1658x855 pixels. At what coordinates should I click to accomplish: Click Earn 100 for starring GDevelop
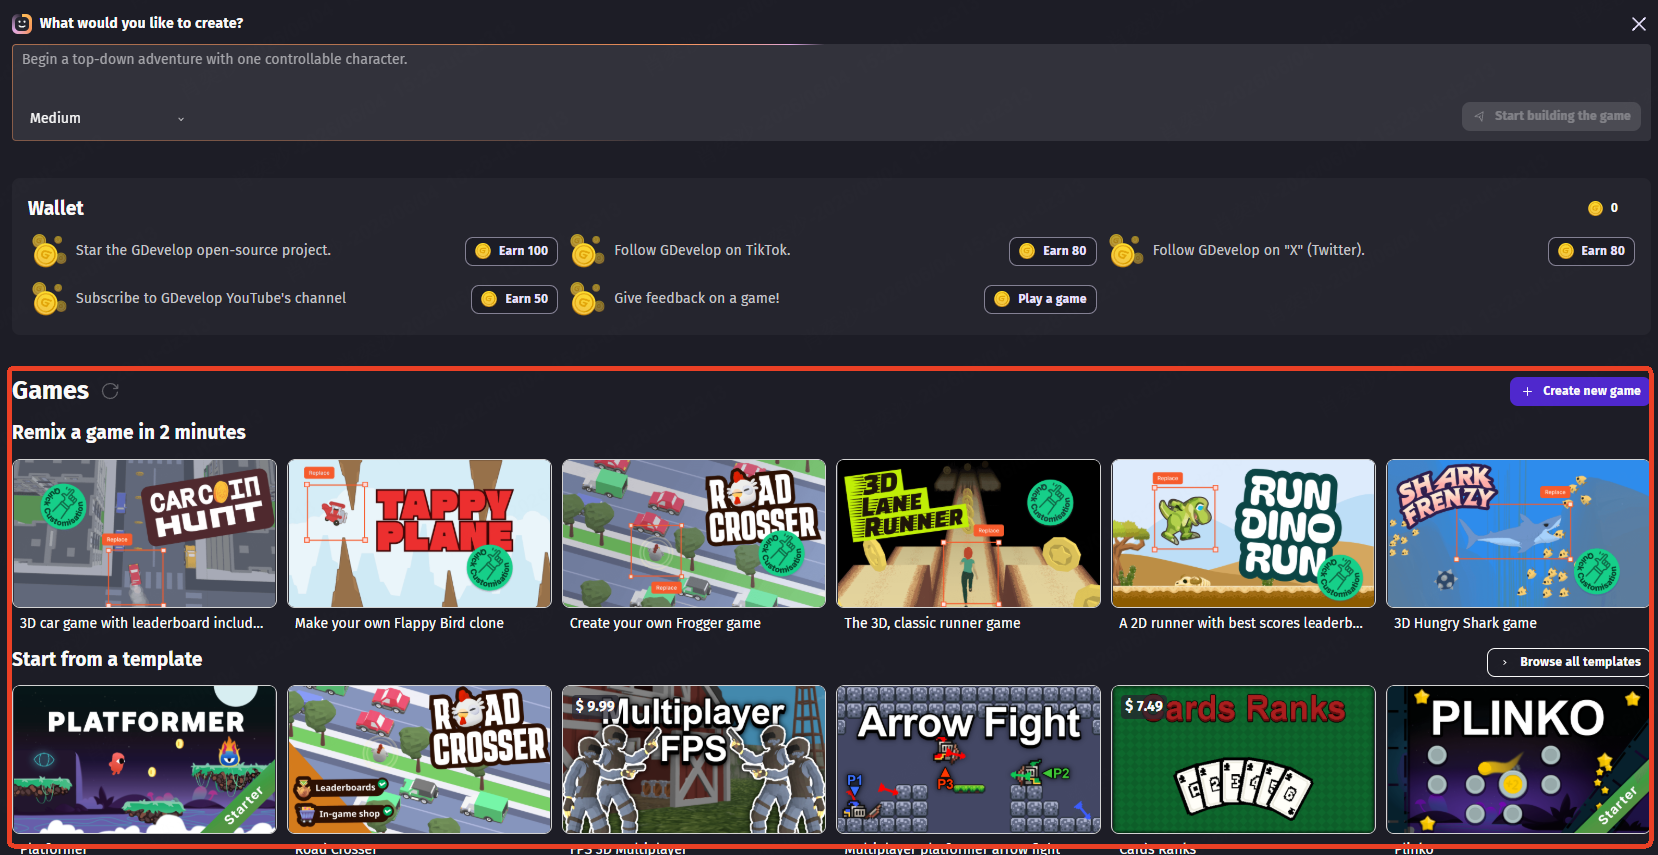click(x=511, y=251)
